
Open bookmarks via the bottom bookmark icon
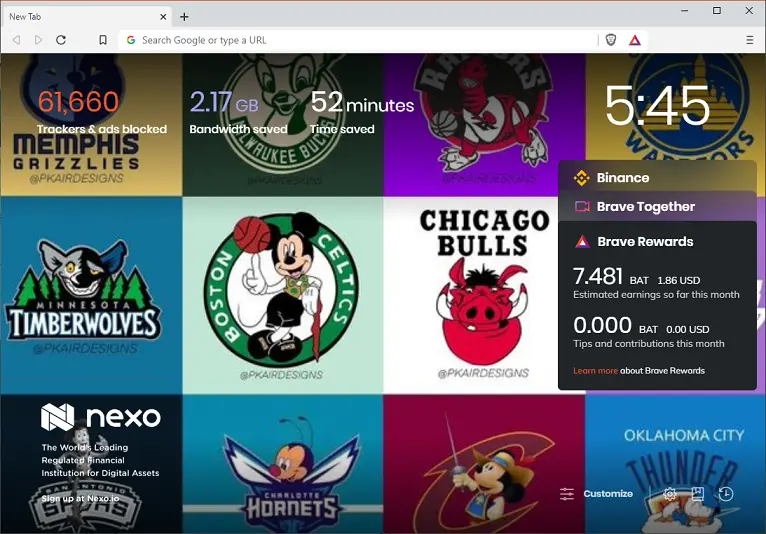(698, 494)
